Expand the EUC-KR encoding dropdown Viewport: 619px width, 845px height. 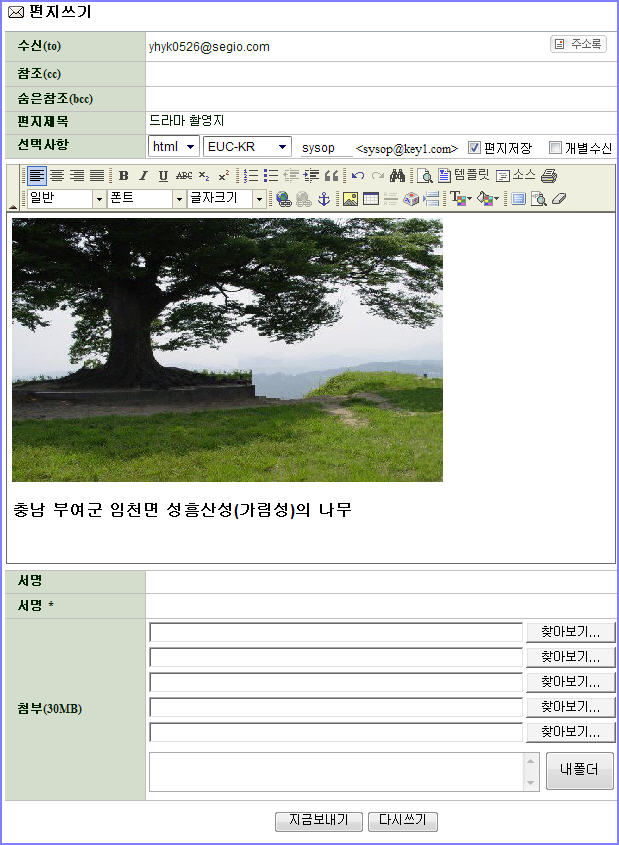coord(247,147)
